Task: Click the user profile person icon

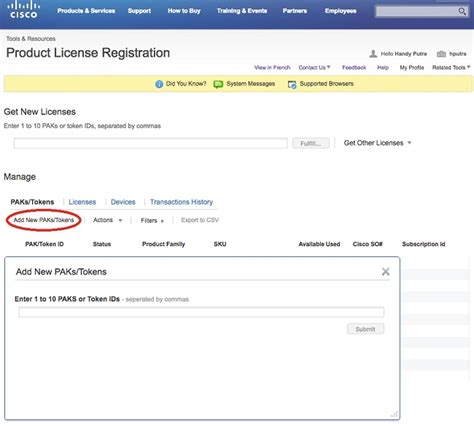Action: [373, 54]
